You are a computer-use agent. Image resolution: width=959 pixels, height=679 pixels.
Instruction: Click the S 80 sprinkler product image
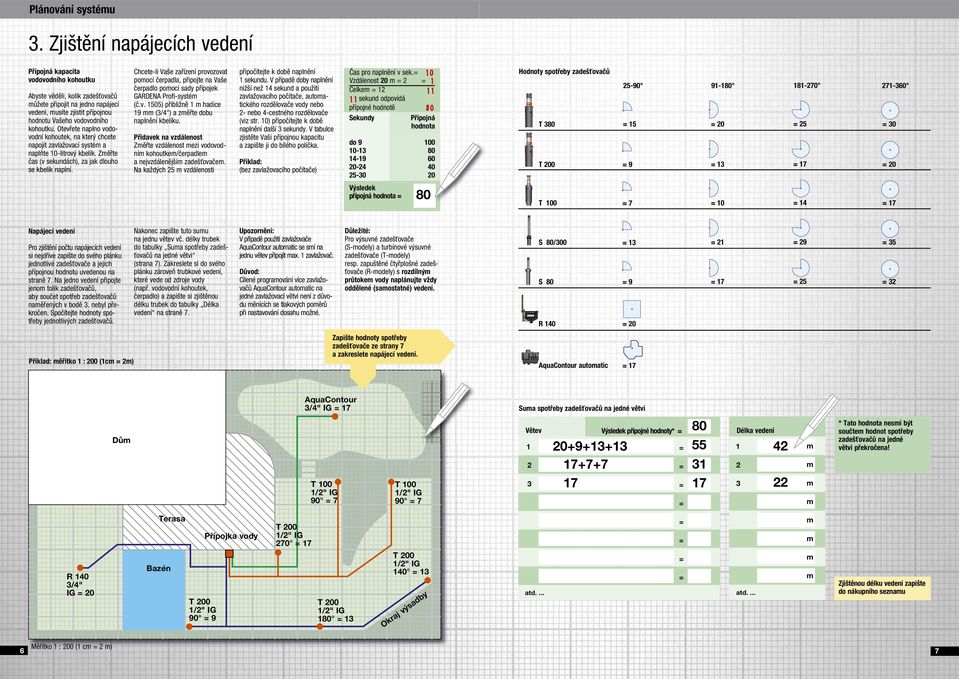pyautogui.click(x=528, y=270)
